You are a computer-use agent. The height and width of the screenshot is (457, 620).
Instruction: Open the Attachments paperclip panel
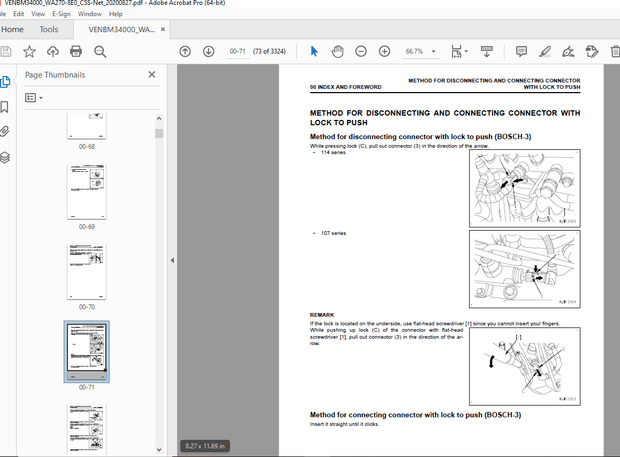(x=4, y=131)
